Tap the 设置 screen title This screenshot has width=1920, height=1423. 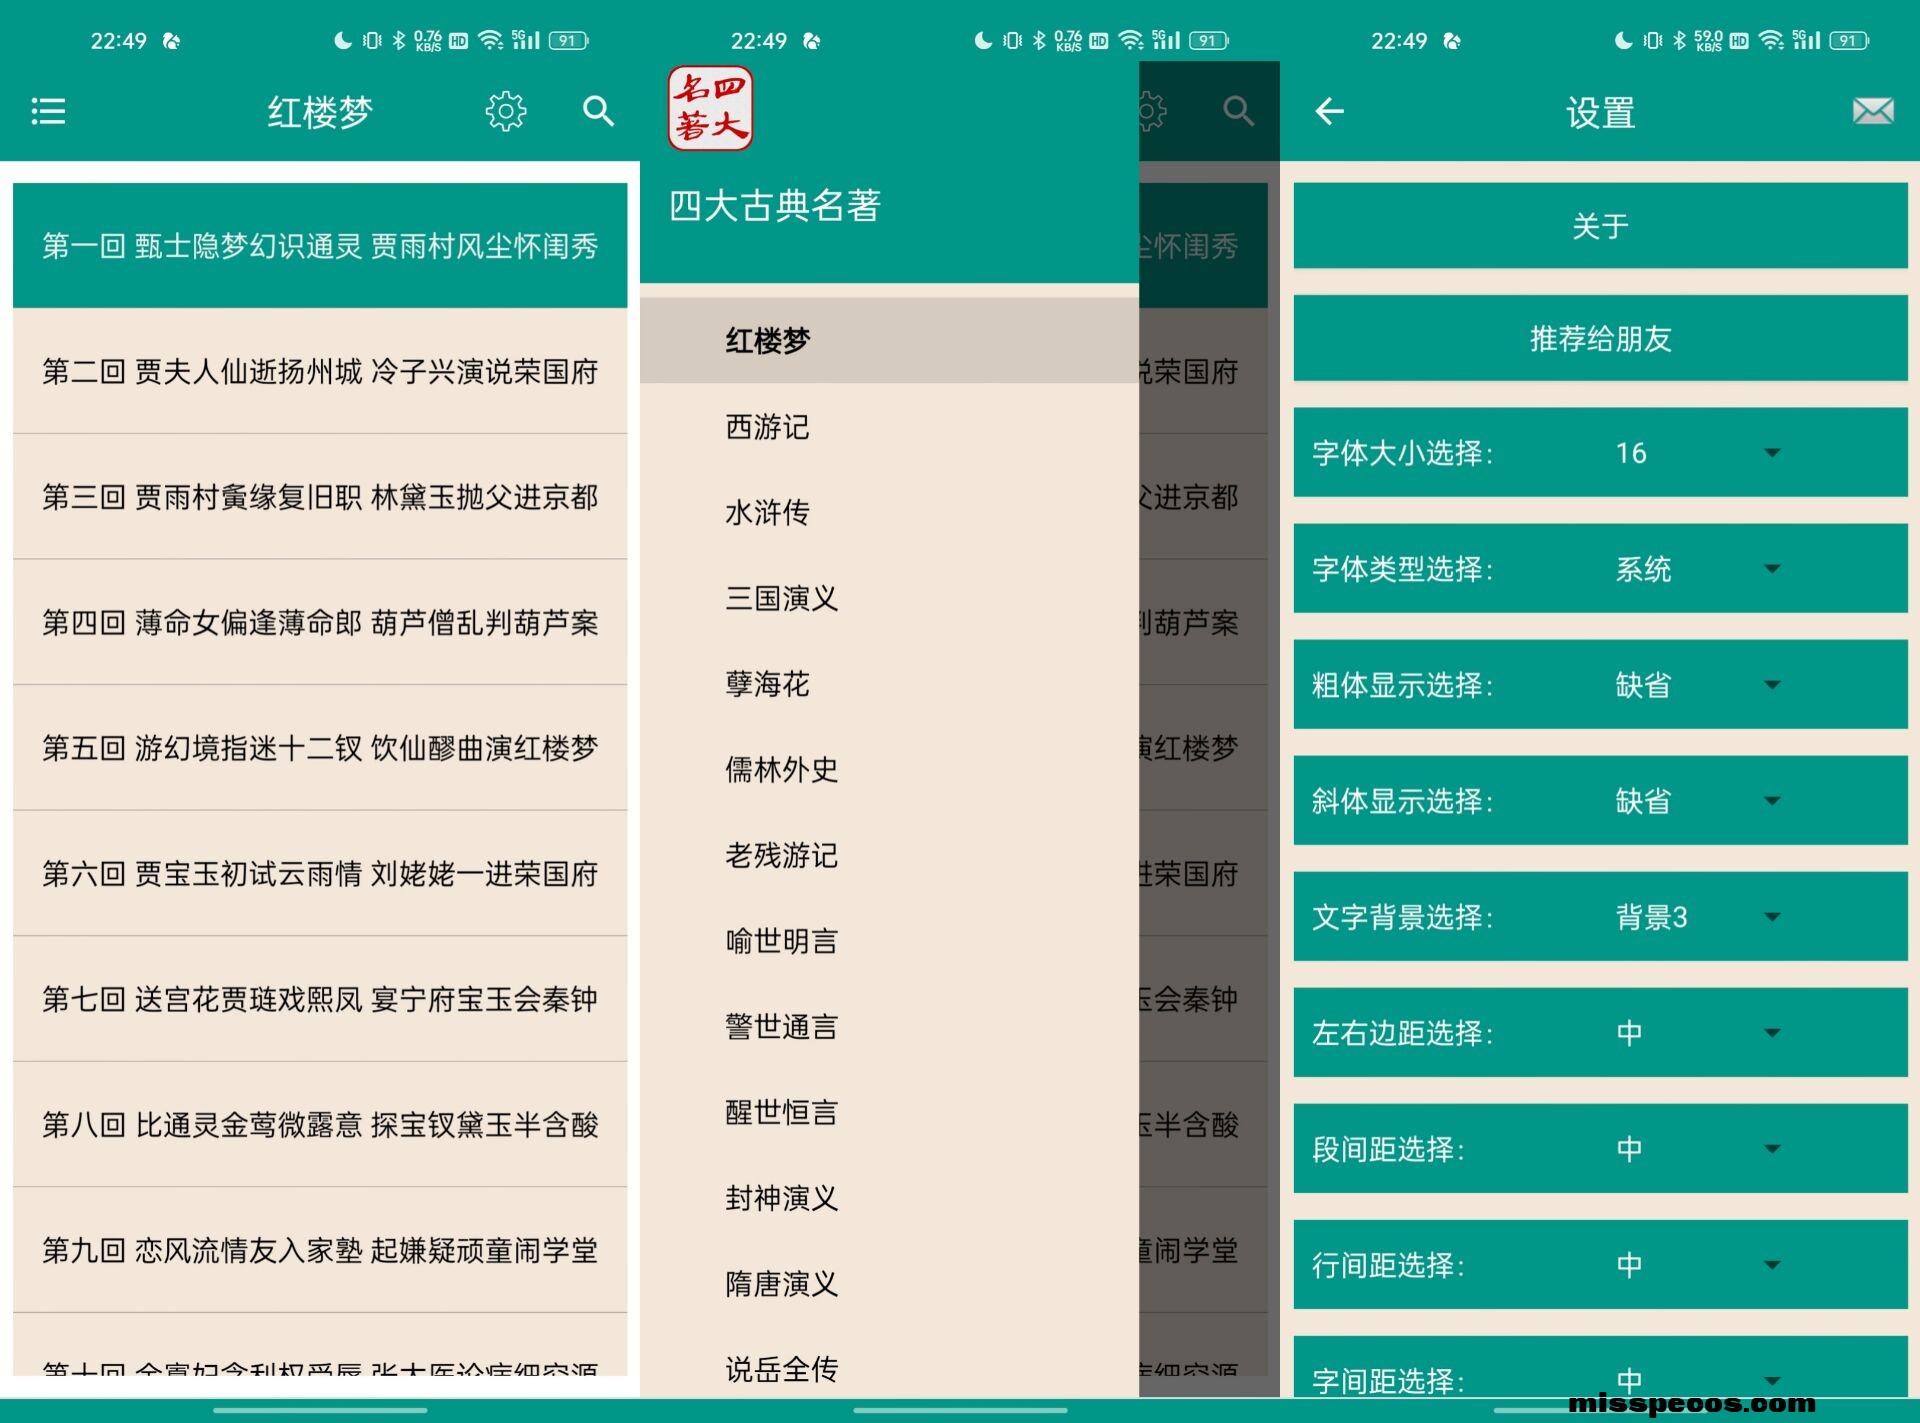pyautogui.click(x=1600, y=112)
